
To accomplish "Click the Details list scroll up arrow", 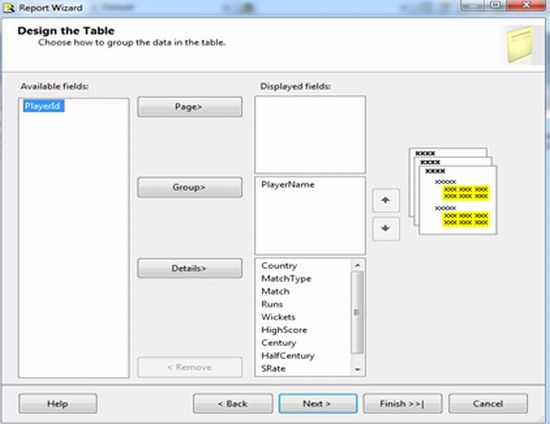I will click(357, 265).
